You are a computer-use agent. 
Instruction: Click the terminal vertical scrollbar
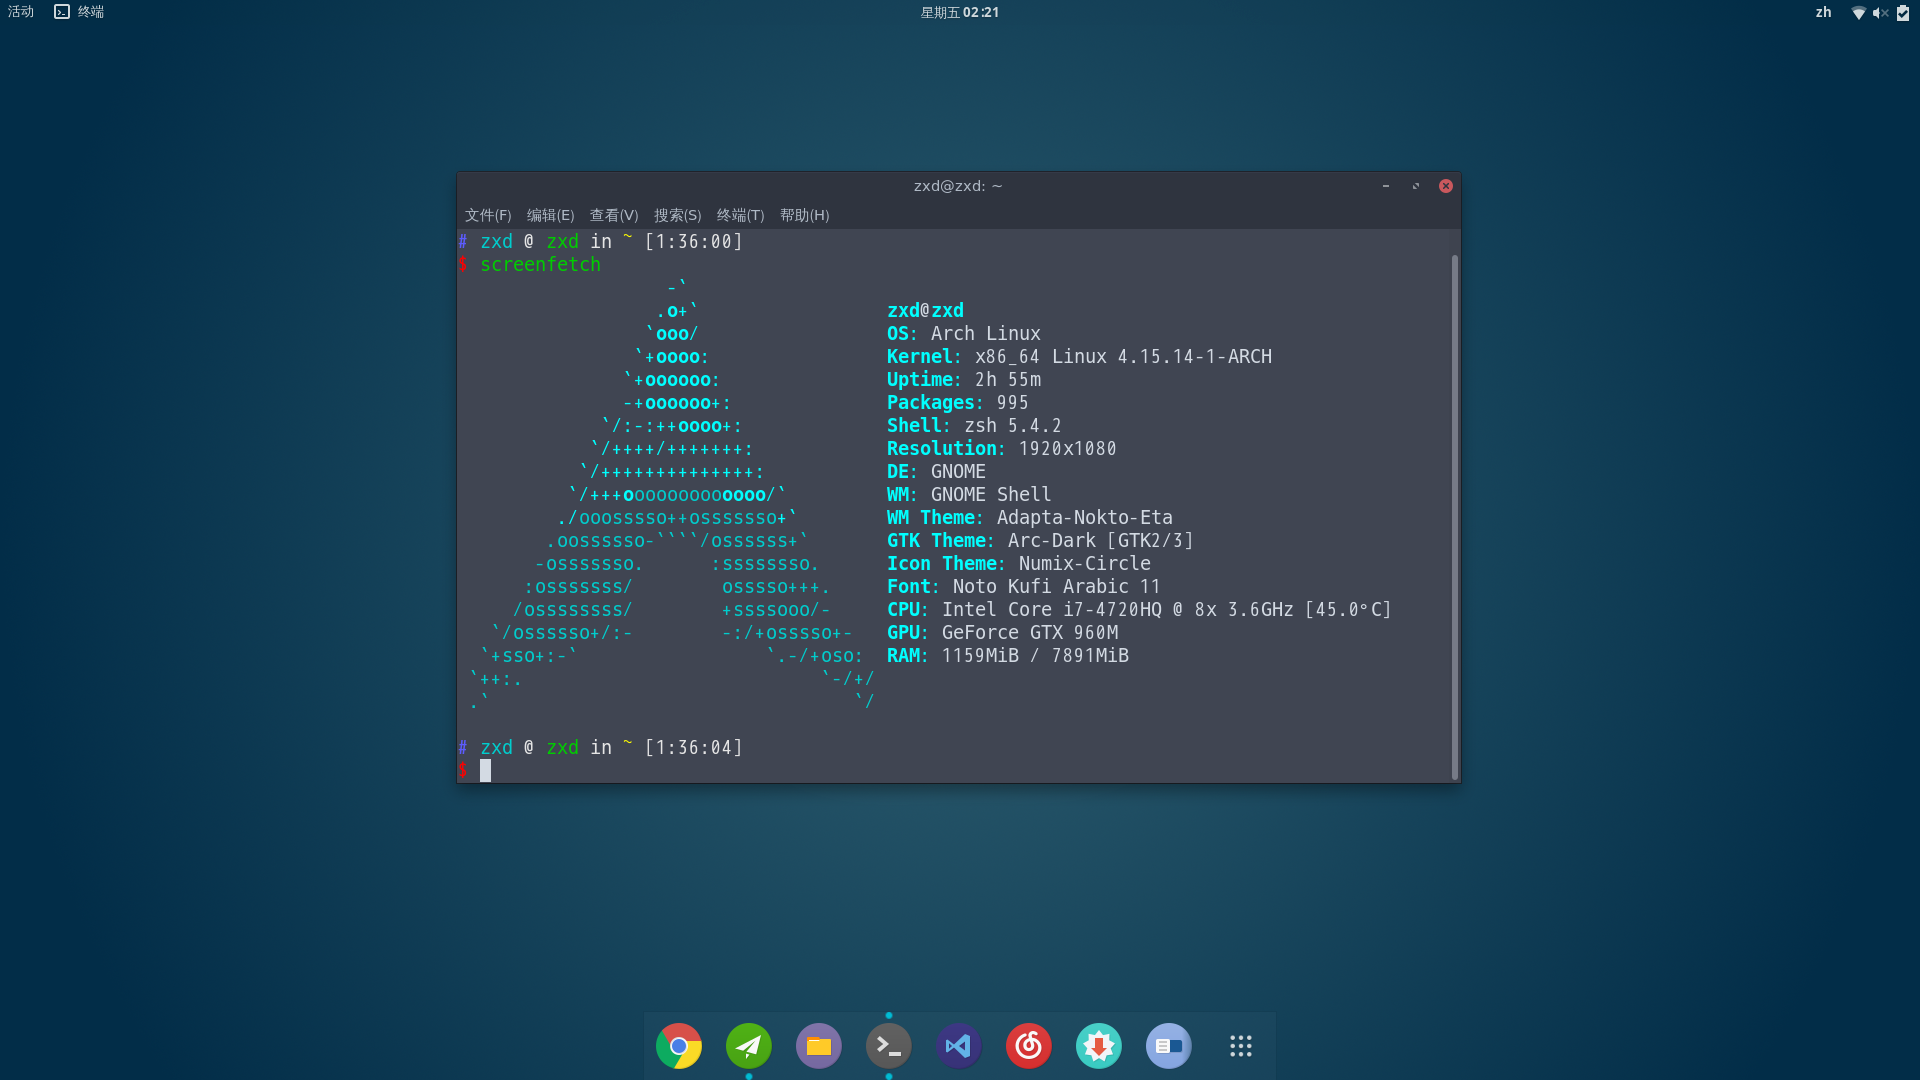[1455, 517]
